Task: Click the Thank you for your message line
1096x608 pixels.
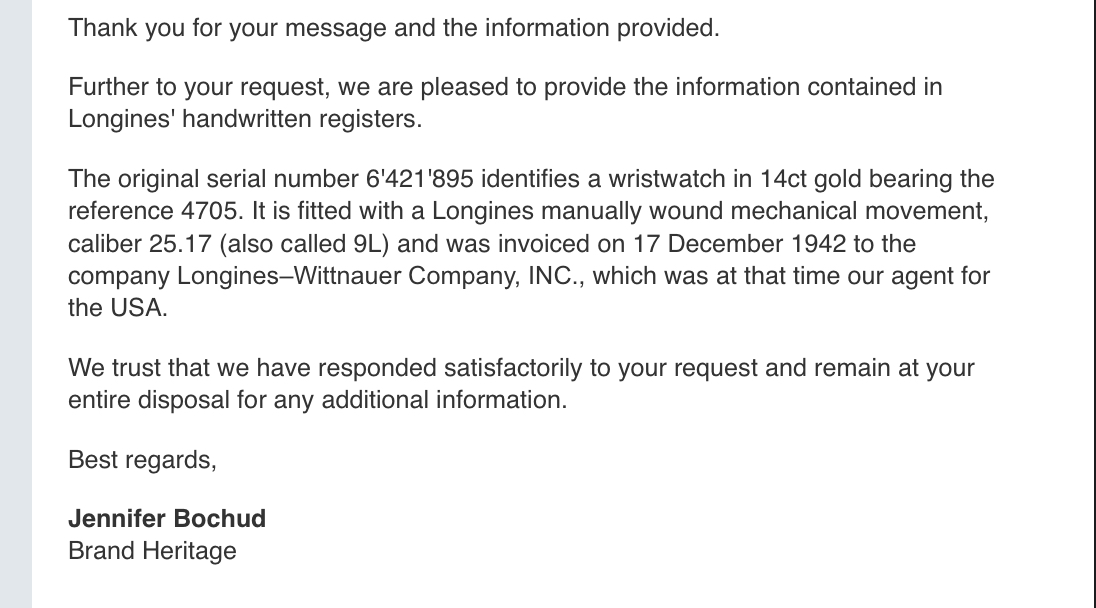Action: 394,28
